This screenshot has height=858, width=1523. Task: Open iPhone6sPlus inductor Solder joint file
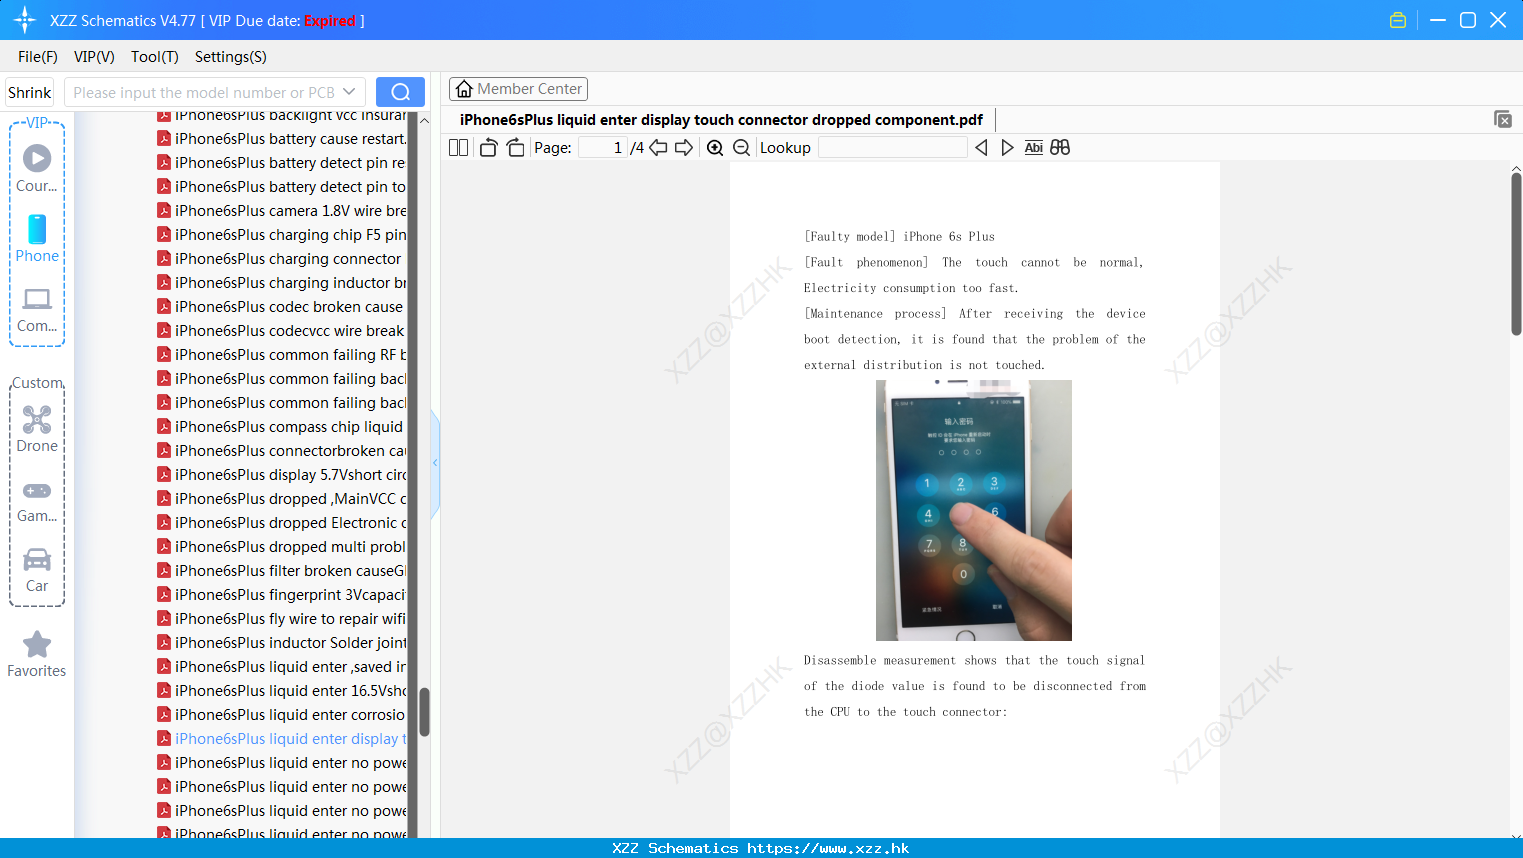(x=282, y=643)
